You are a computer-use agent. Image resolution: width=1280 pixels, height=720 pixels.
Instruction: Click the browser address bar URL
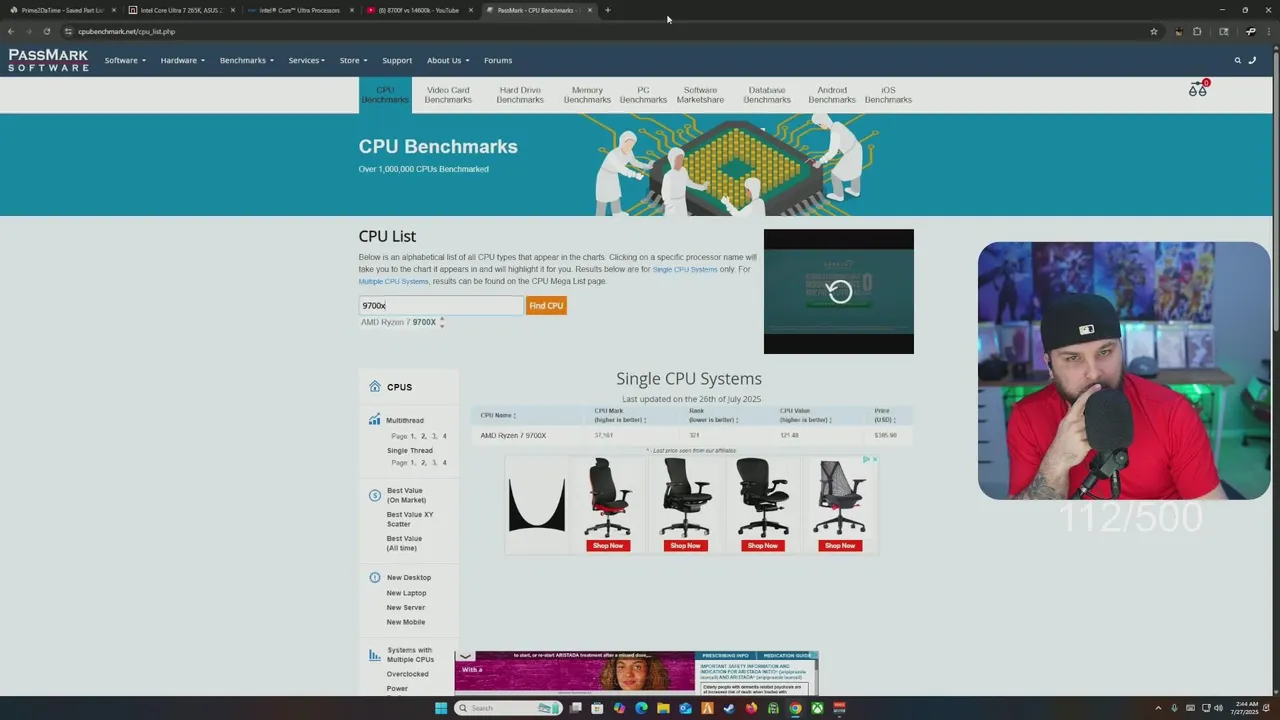(x=126, y=31)
